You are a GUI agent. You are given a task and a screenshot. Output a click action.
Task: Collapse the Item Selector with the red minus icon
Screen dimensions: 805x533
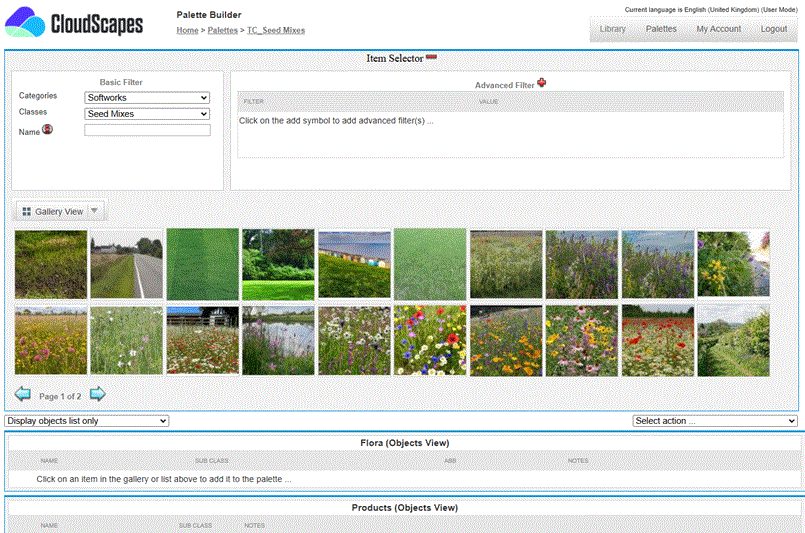click(x=431, y=57)
